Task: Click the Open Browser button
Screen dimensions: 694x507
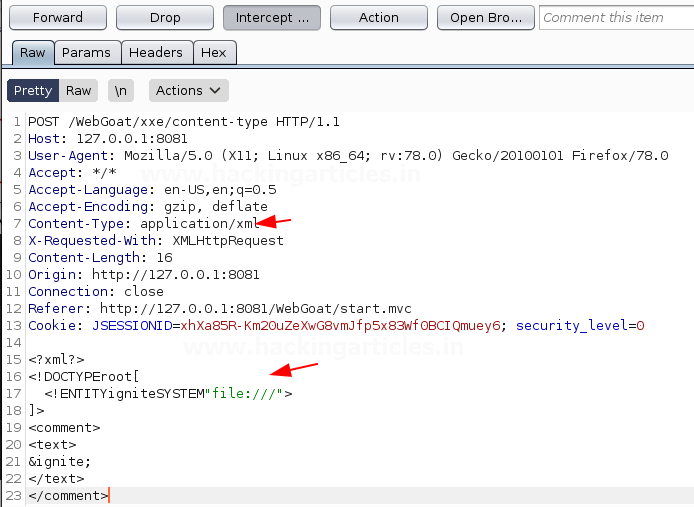Action: click(x=486, y=18)
